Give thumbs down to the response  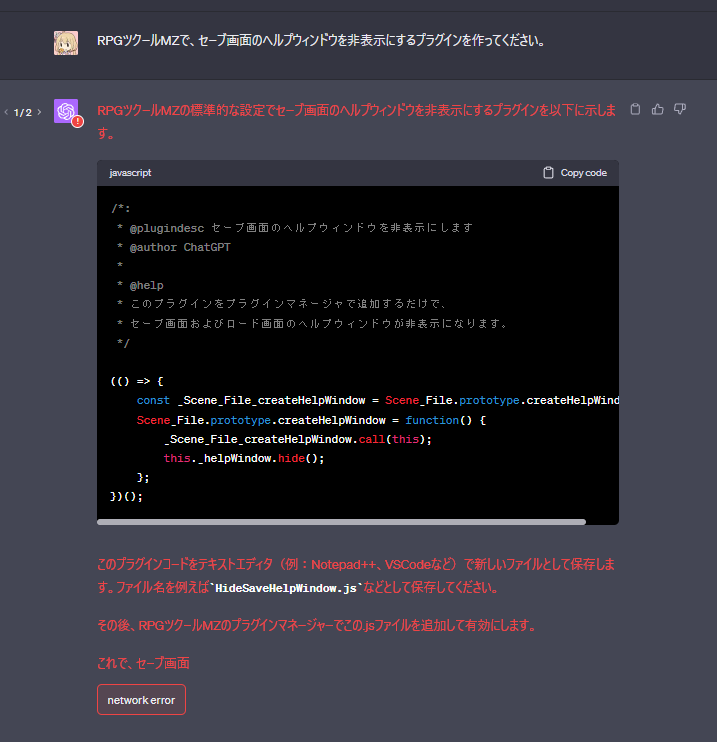[680, 109]
